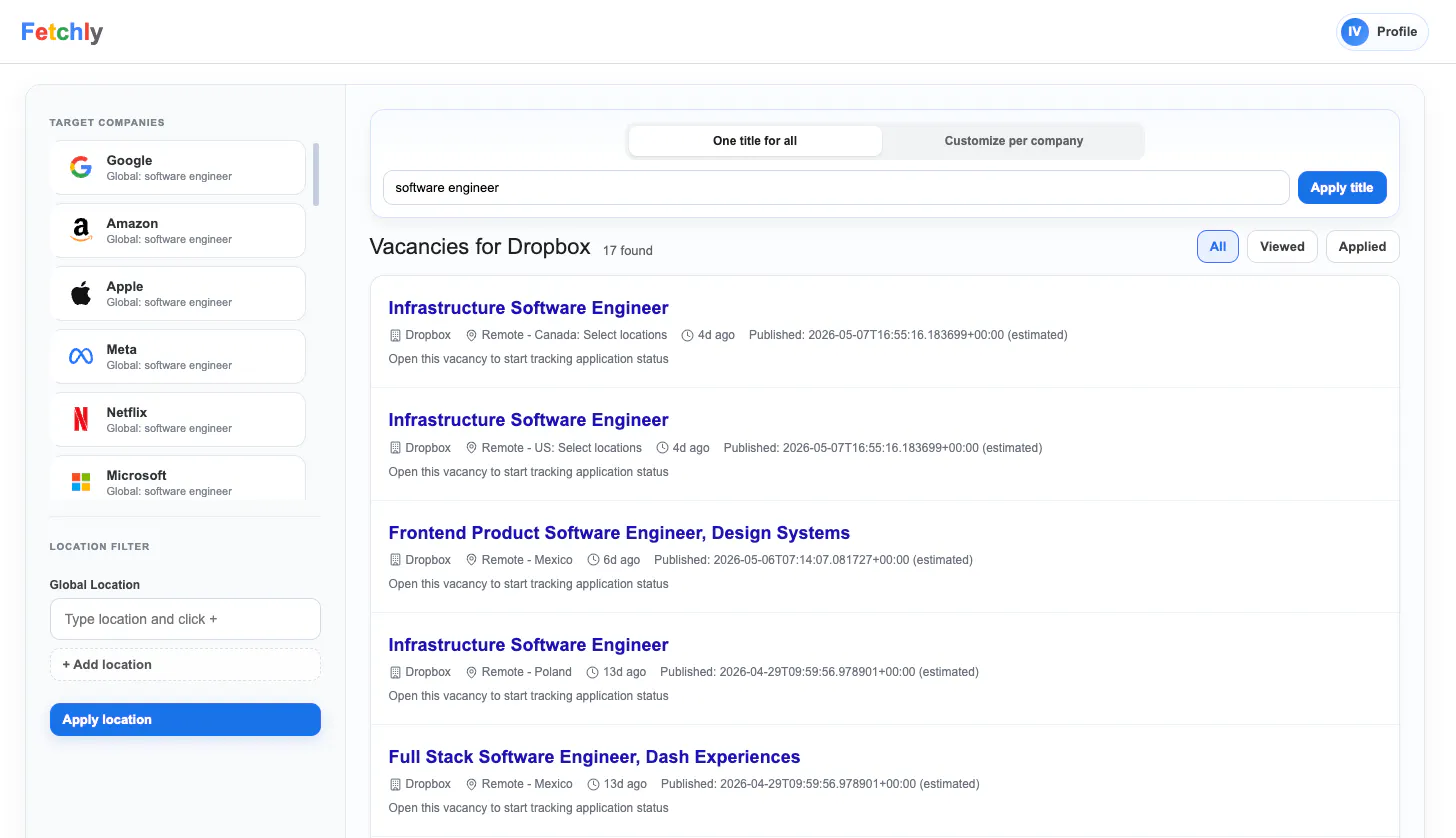The width and height of the screenshot is (1456, 838).
Task: Click location pin icon beside Remote - Canada
Action: (471, 335)
